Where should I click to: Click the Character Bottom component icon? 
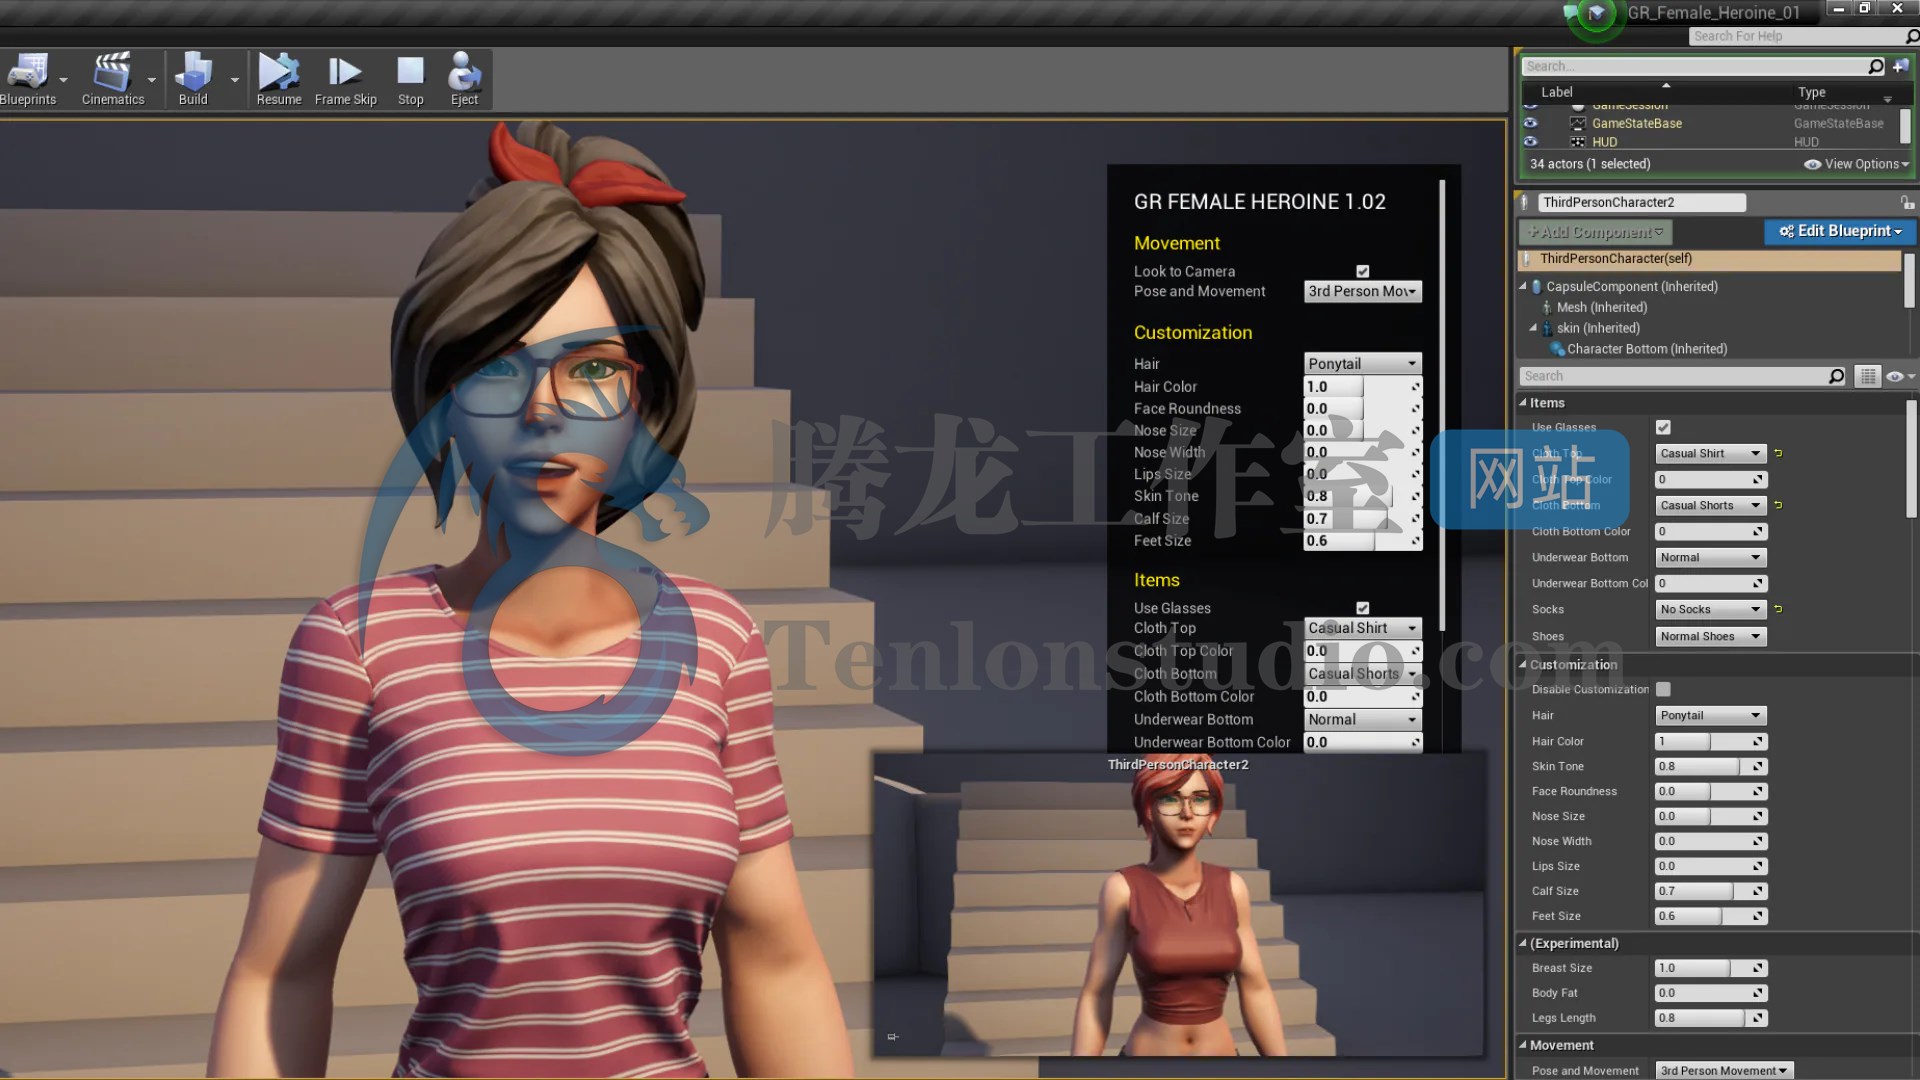coord(1557,349)
